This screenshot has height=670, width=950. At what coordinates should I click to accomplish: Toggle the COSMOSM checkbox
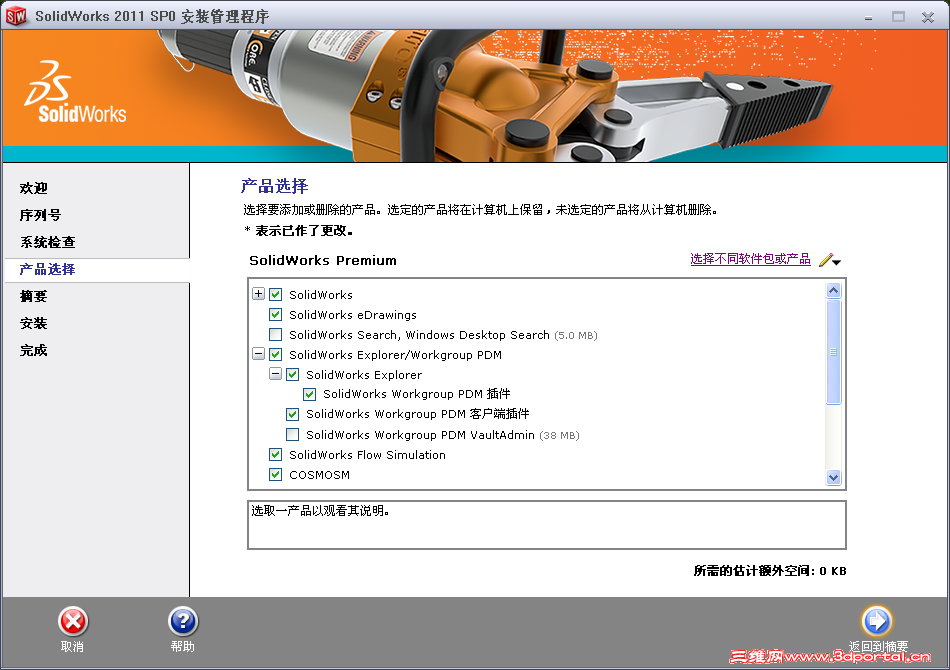(x=276, y=474)
